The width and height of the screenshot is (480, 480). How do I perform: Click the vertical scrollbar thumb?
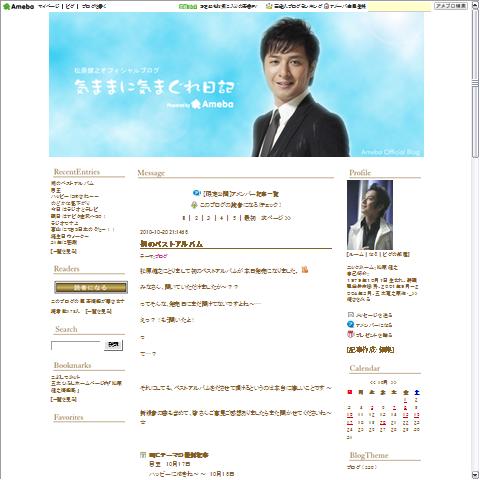(x=475, y=83)
